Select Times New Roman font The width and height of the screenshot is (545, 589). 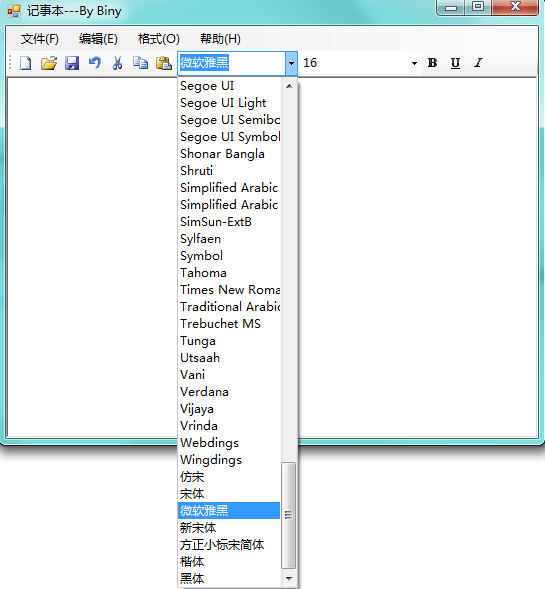pyautogui.click(x=229, y=290)
